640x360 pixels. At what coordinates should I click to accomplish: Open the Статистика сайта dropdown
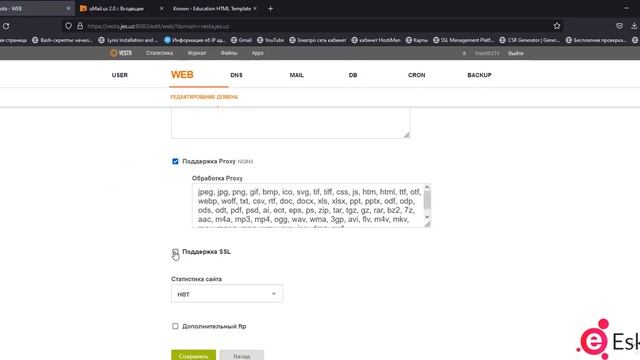click(x=227, y=294)
